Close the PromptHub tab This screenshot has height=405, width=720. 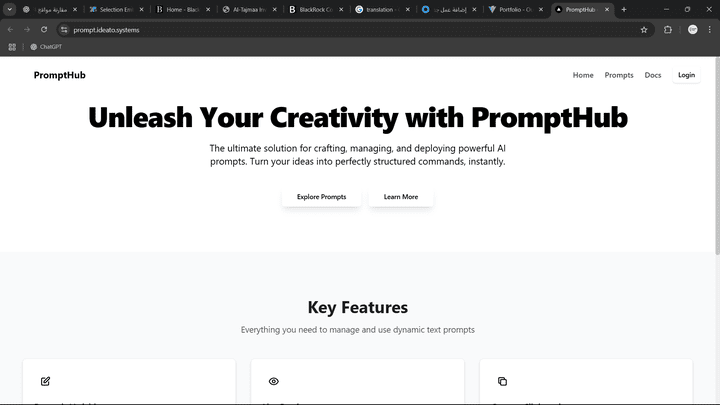tap(607, 9)
